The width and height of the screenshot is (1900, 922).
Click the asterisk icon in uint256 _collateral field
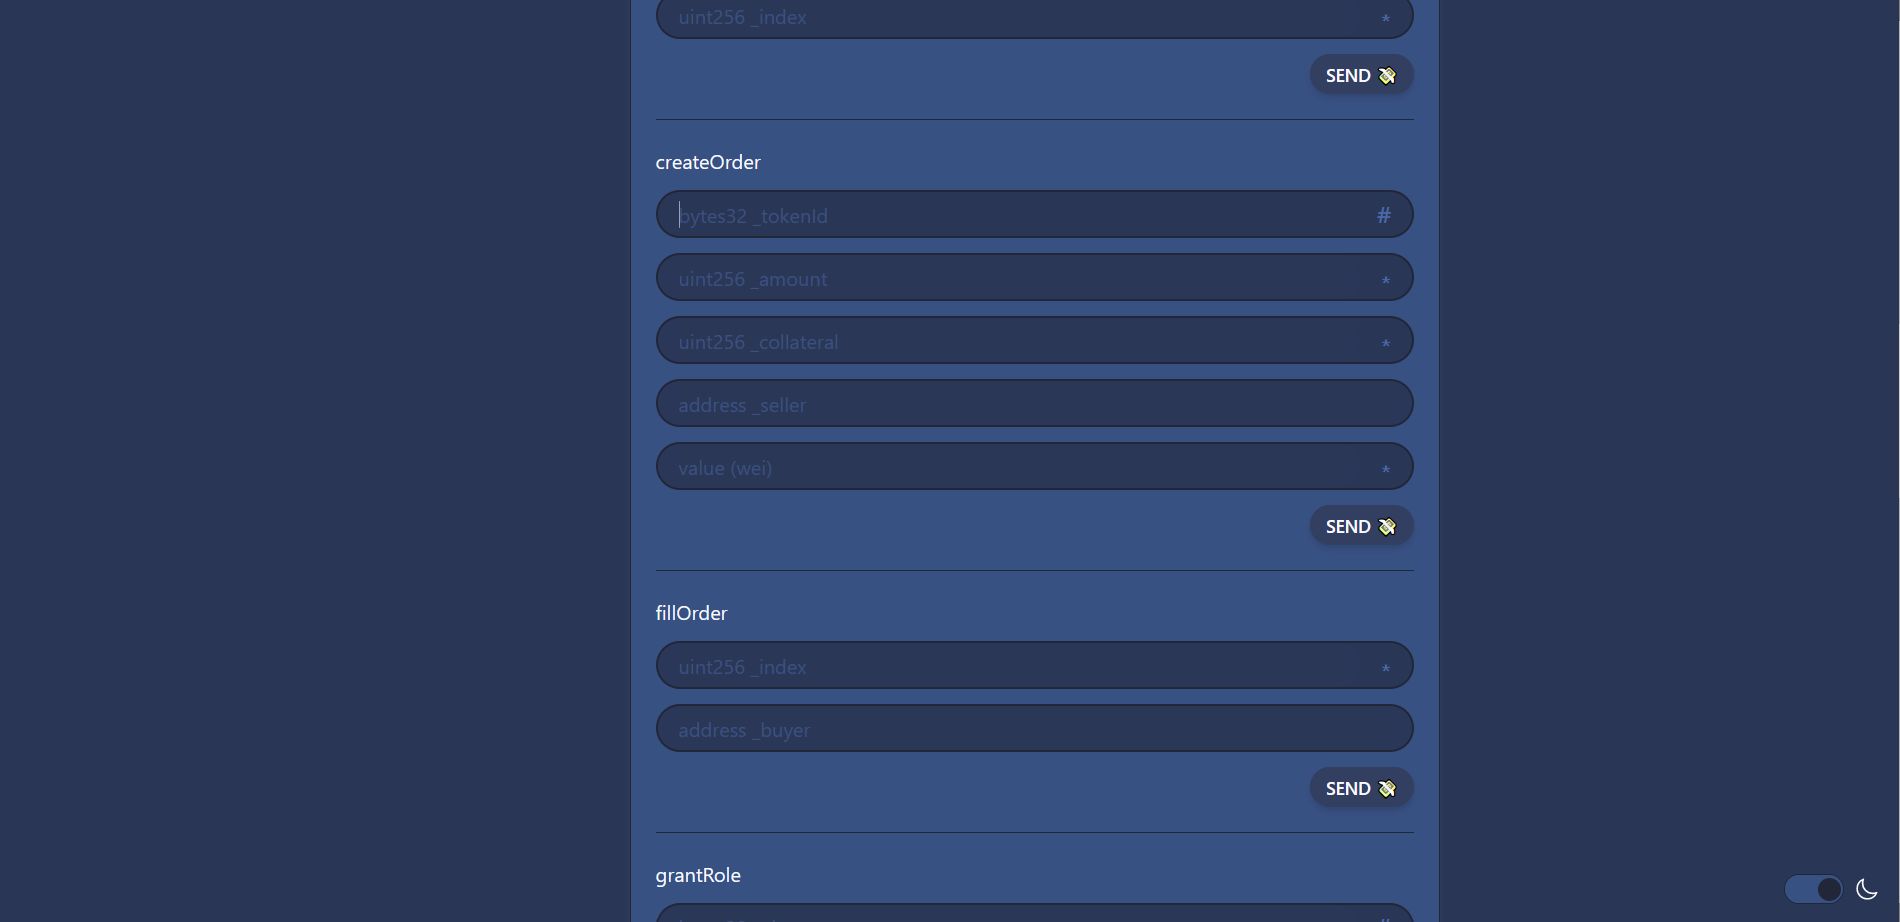point(1386,344)
